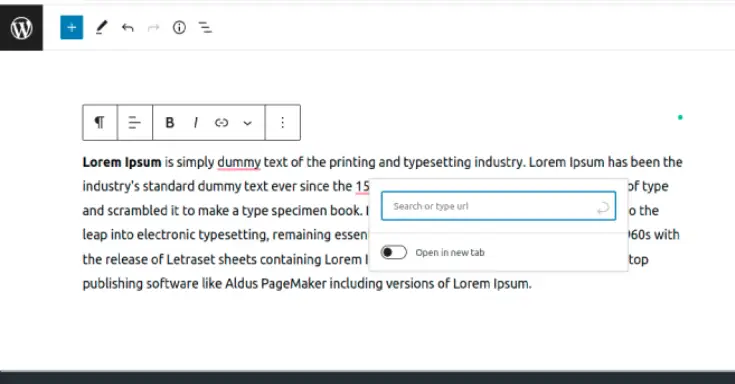Open block options three-dot menu
The width and height of the screenshot is (735, 384).
click(x=283, y=122)
